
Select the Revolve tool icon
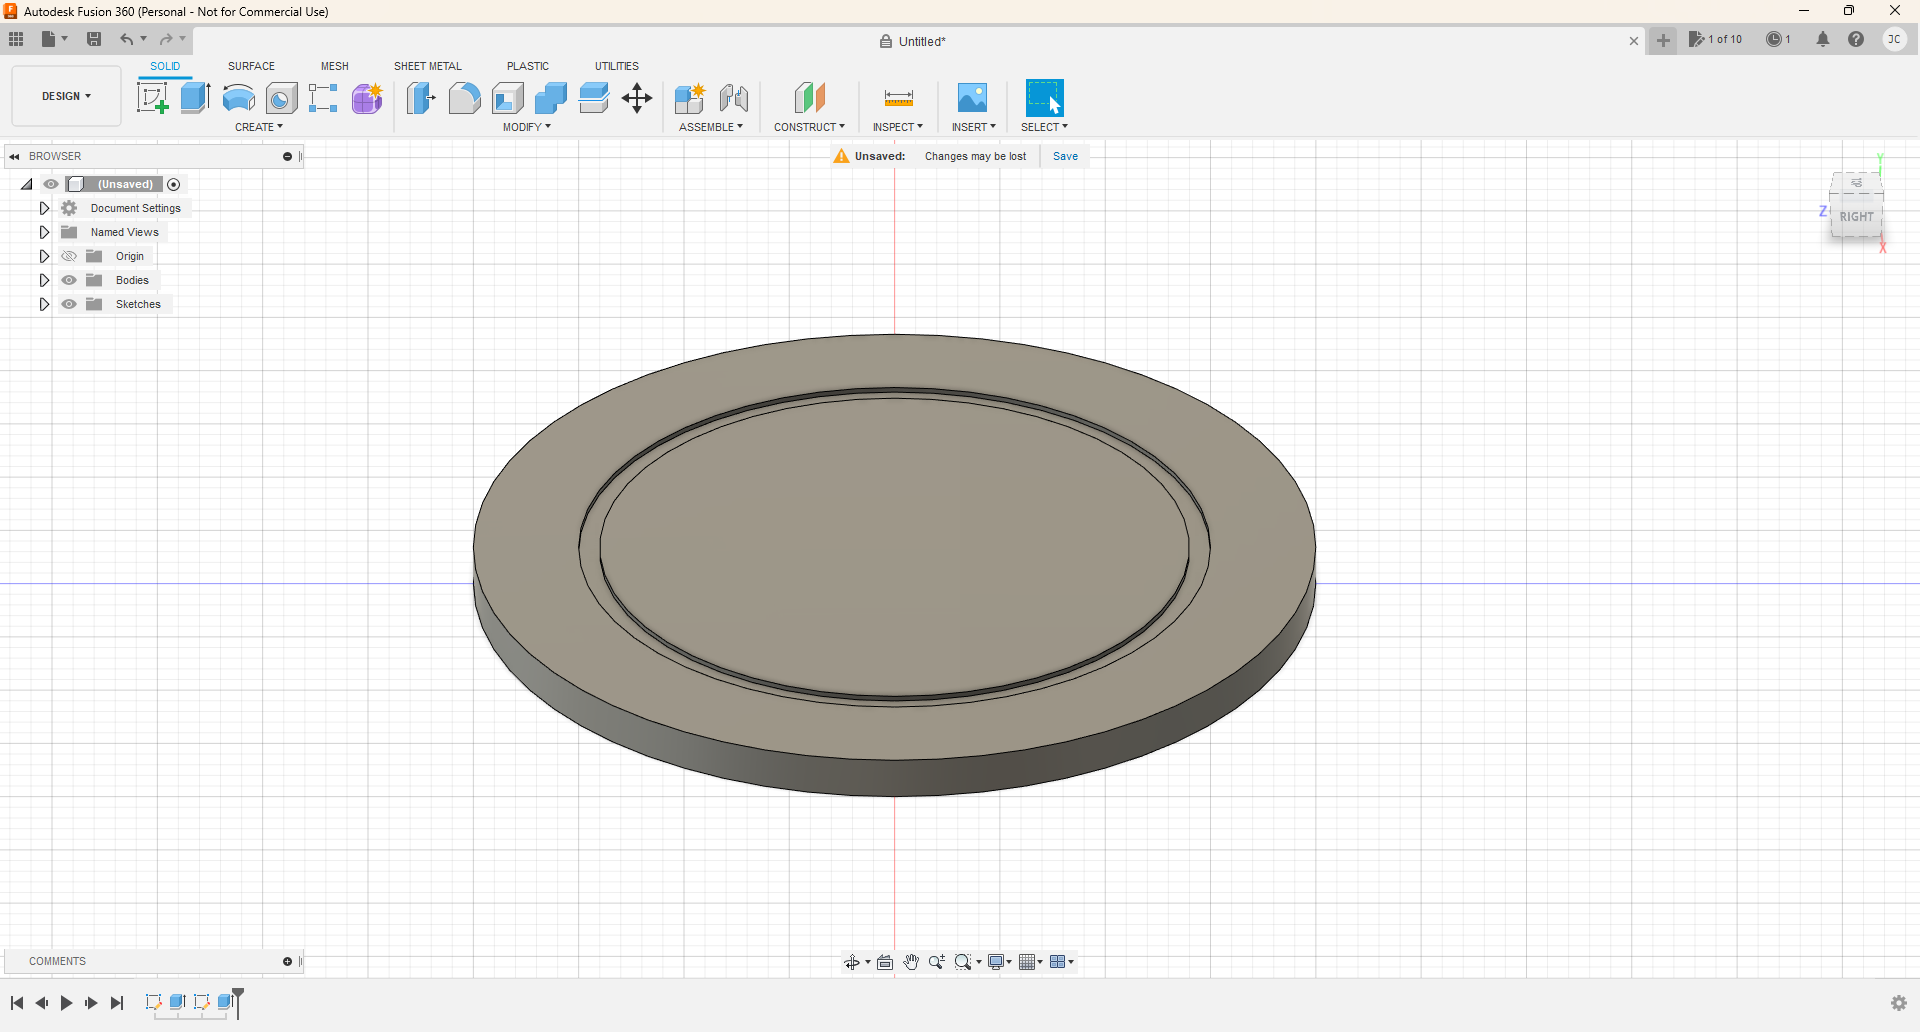[238, 98]
